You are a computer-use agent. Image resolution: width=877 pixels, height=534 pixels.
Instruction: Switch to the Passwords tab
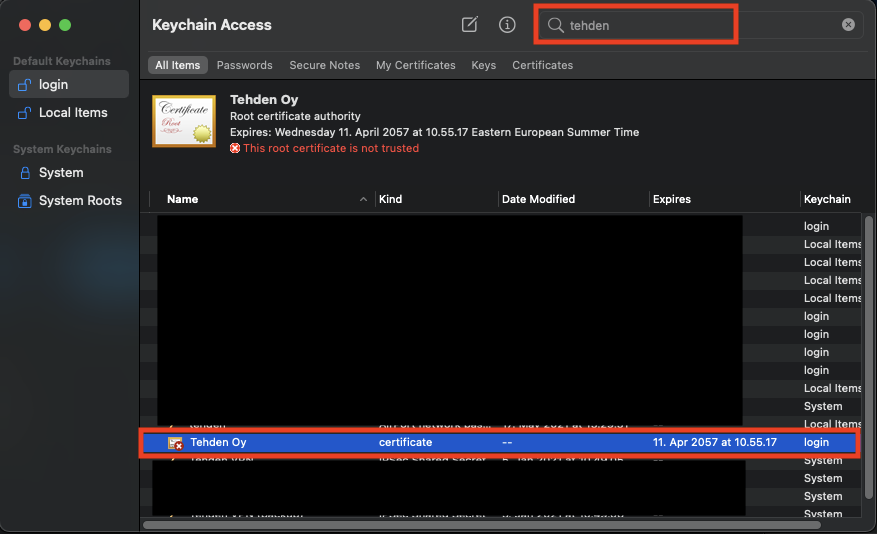coord(244,65)
